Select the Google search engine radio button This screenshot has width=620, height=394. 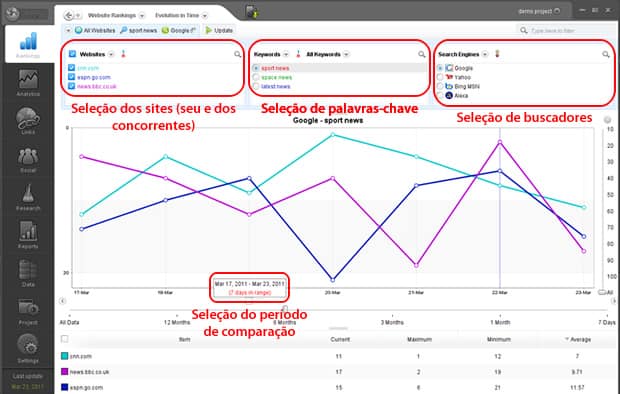tap(440, 68)
